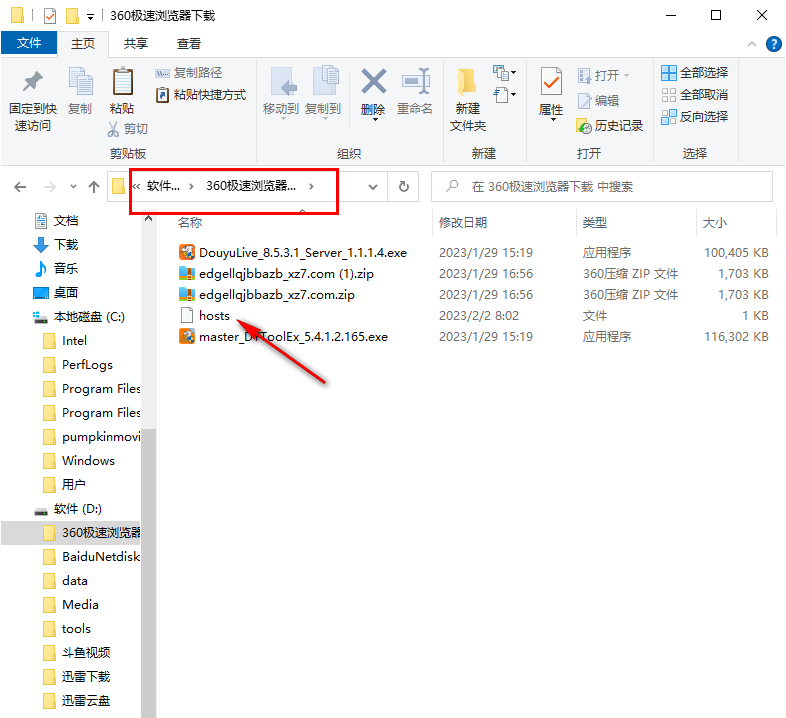Click navigation pane scroll up arrow
Image resolution: width=786 pixels, height=718 pixels.
point(148,219)
